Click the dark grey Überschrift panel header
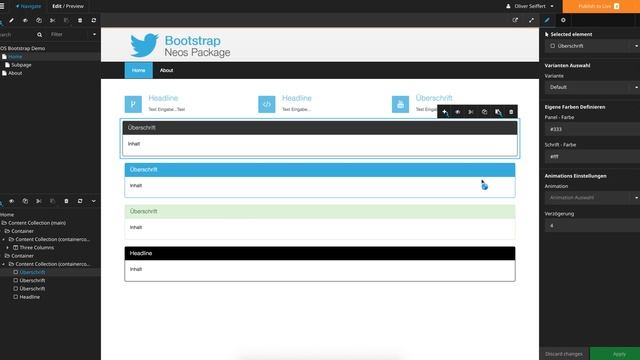640x360 pixels. 320,128
